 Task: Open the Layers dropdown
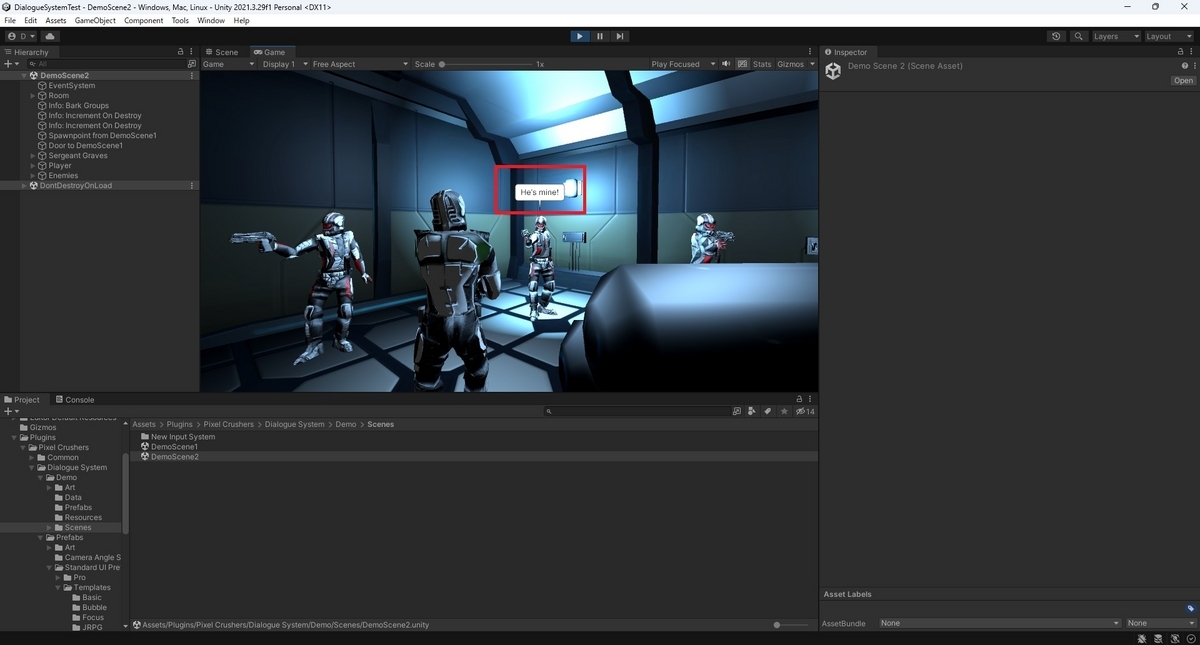click(1115, 36)
